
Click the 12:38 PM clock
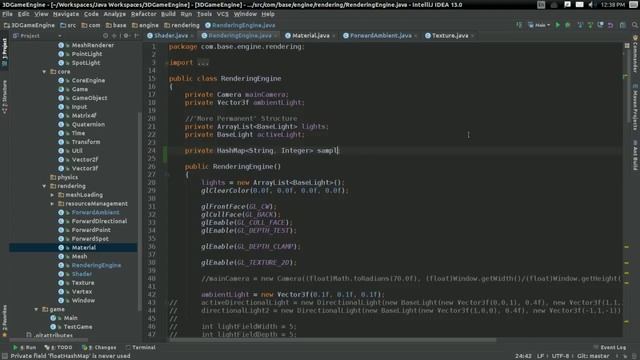pyautogui.click(x=612, y=4)
